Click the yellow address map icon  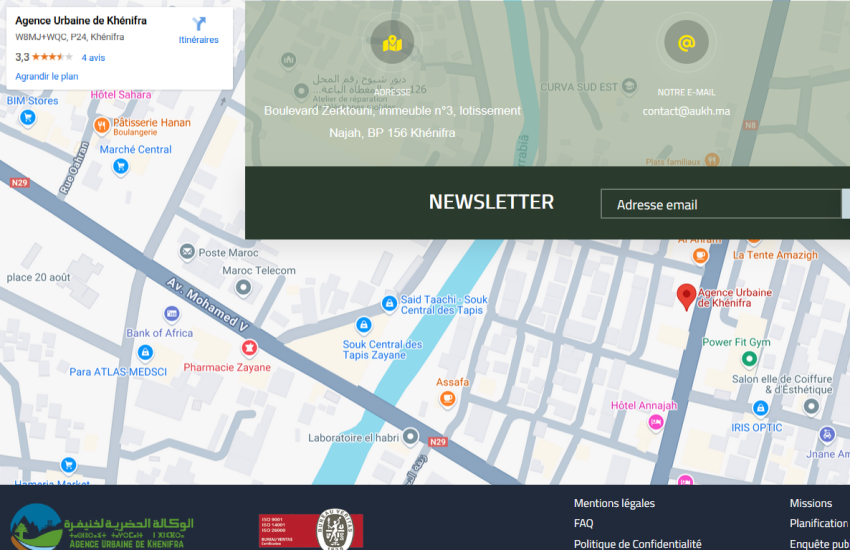tap(392, 43)
